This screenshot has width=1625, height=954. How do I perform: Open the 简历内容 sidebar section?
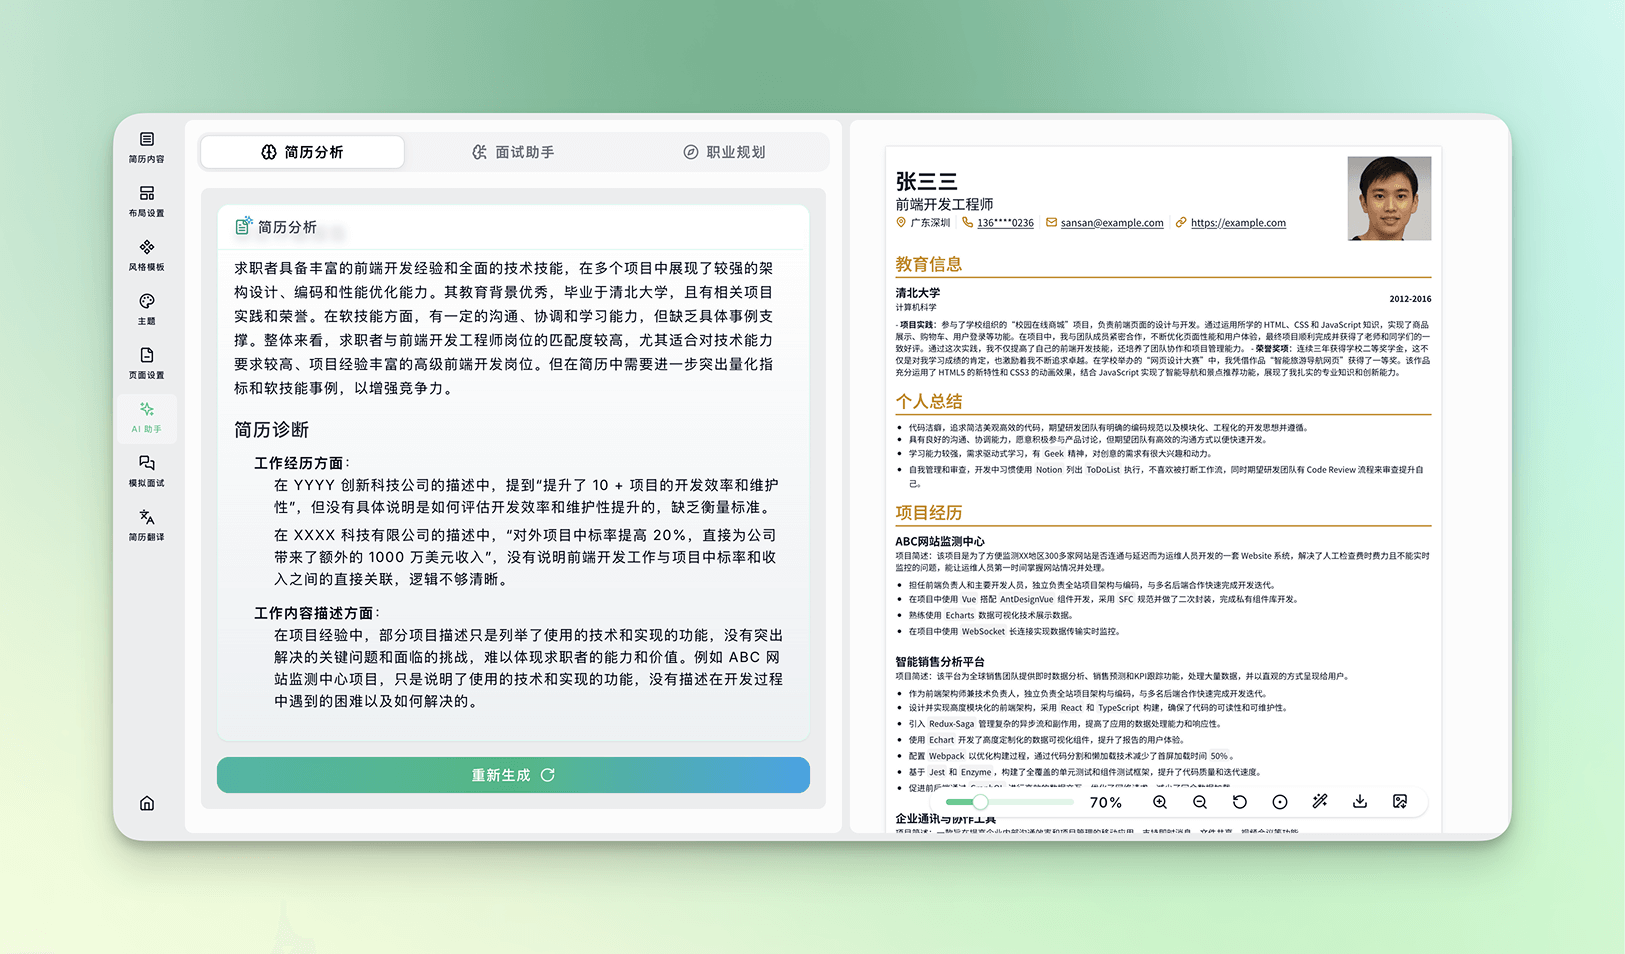point(146,147)
